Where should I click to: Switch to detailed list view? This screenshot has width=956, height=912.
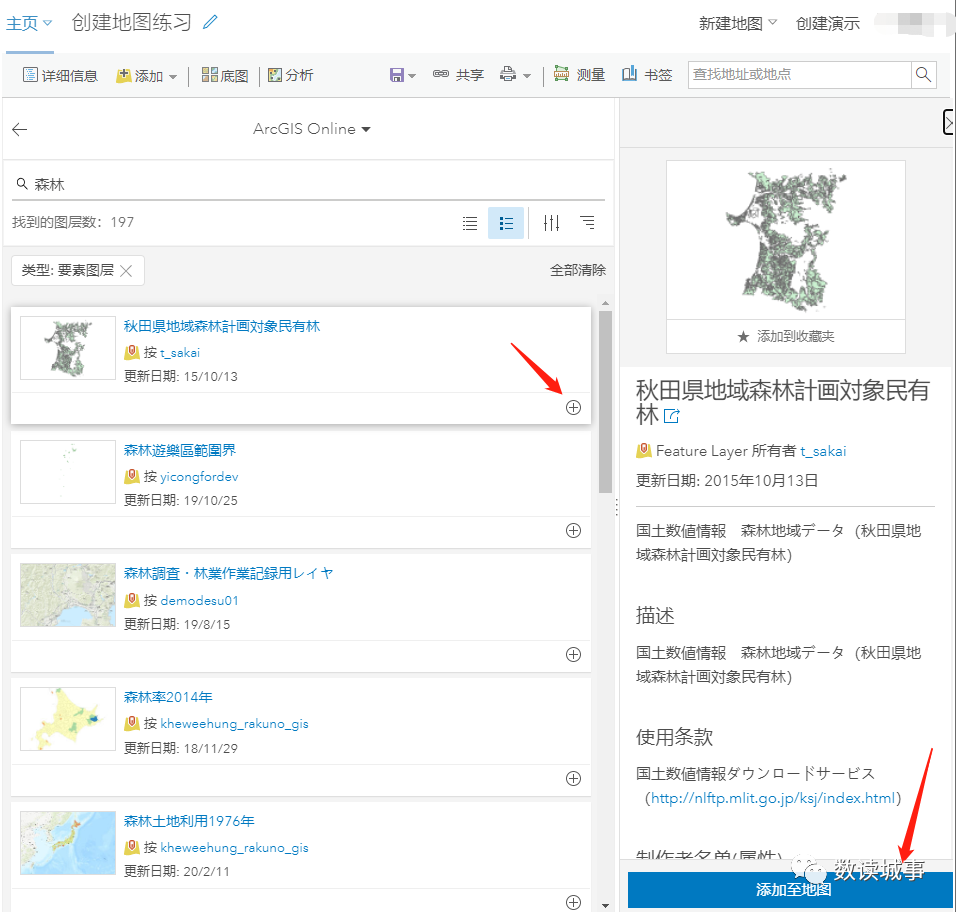tap(506, 223)
